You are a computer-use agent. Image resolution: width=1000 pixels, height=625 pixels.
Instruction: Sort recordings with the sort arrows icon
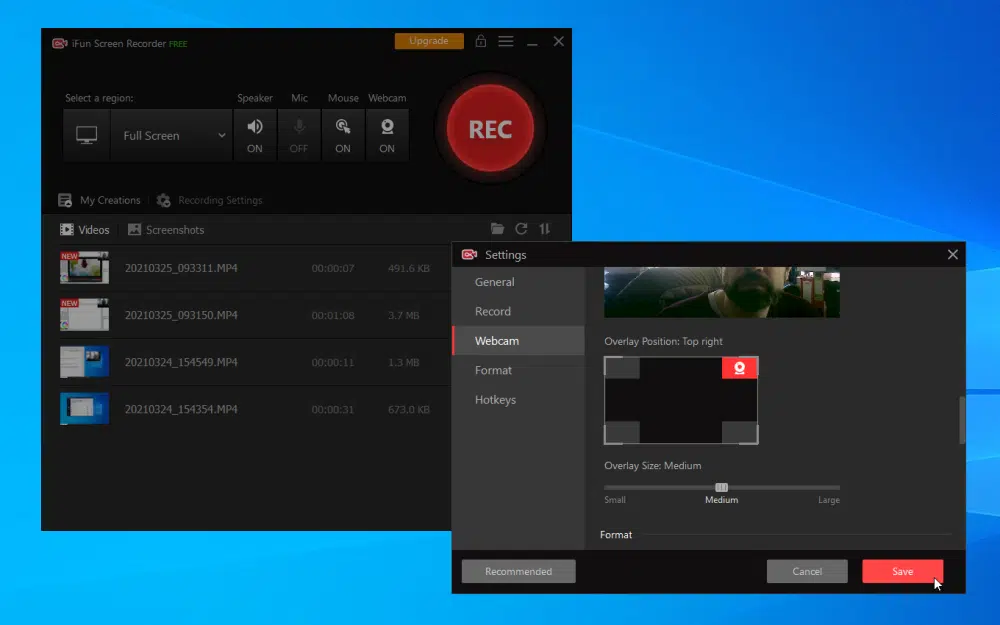pyautogui.click(x=545, y=228)
